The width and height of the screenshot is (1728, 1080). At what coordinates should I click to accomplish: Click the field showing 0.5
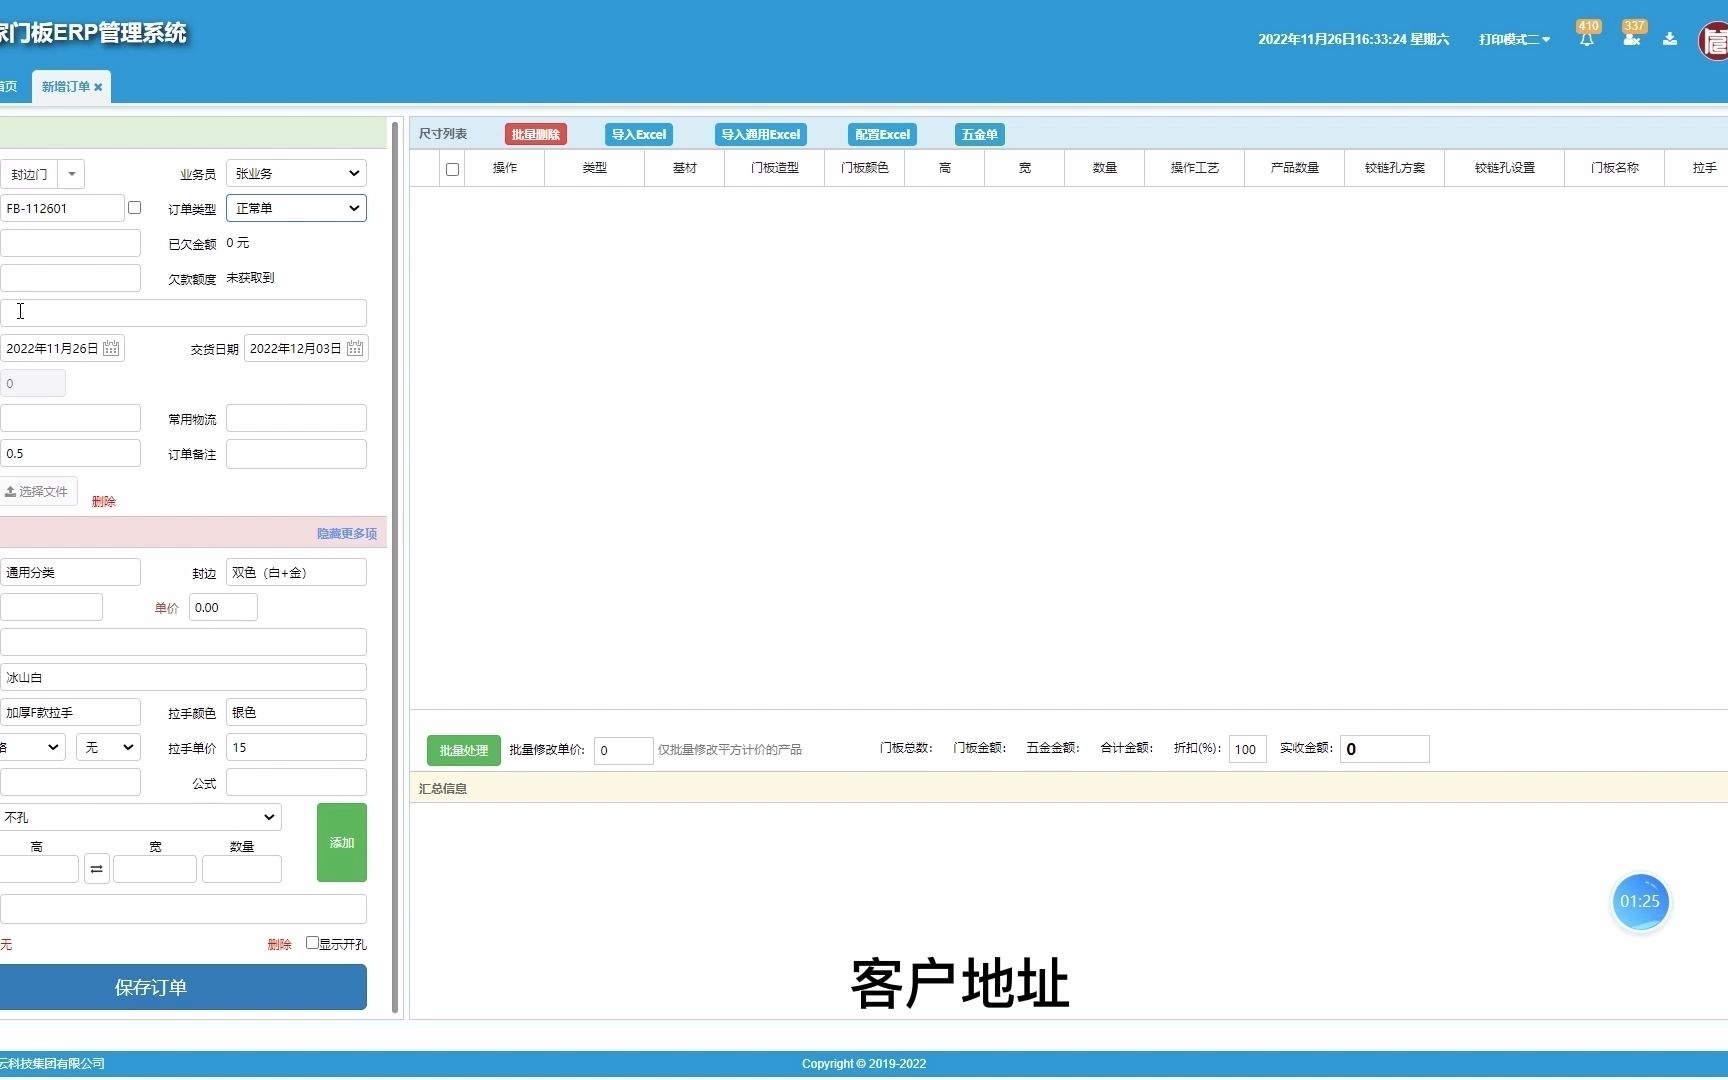tap(70, 453)
